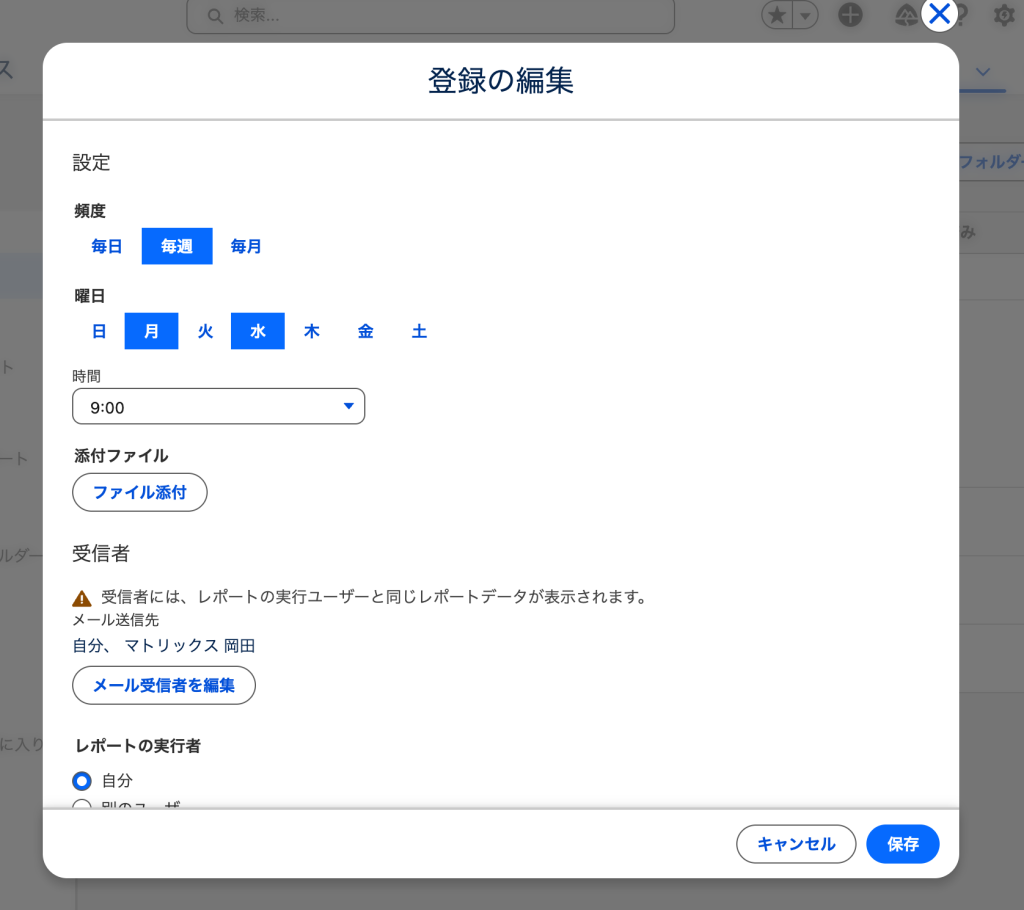1024x910 pixels.
Task: Click the ファイル添付 button
Action: (140, 492)
